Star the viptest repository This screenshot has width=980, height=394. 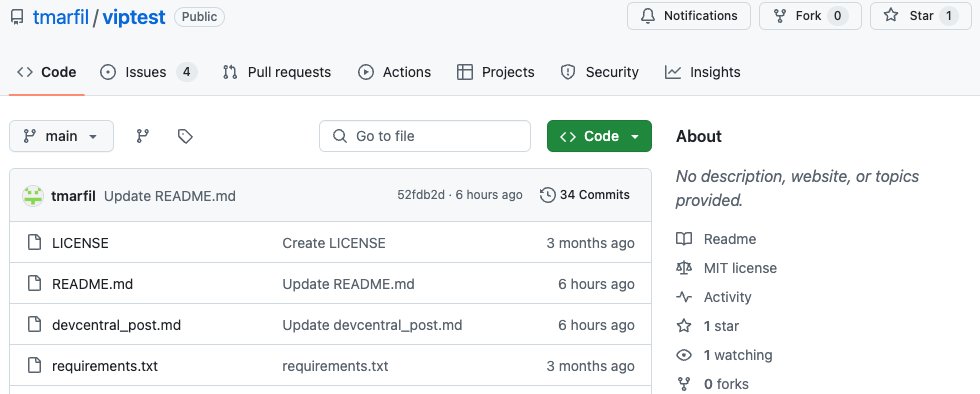(921, 16)
